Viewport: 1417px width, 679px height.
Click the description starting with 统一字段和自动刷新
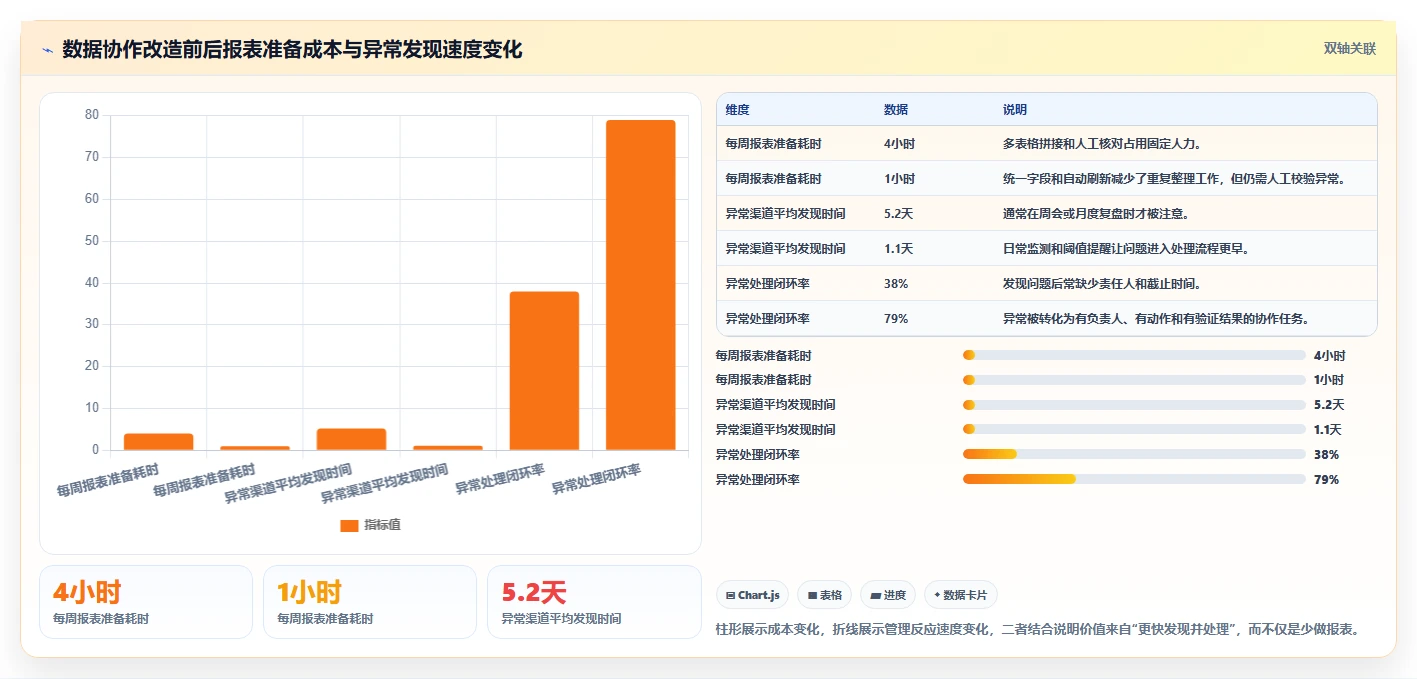pos(1174,179)
